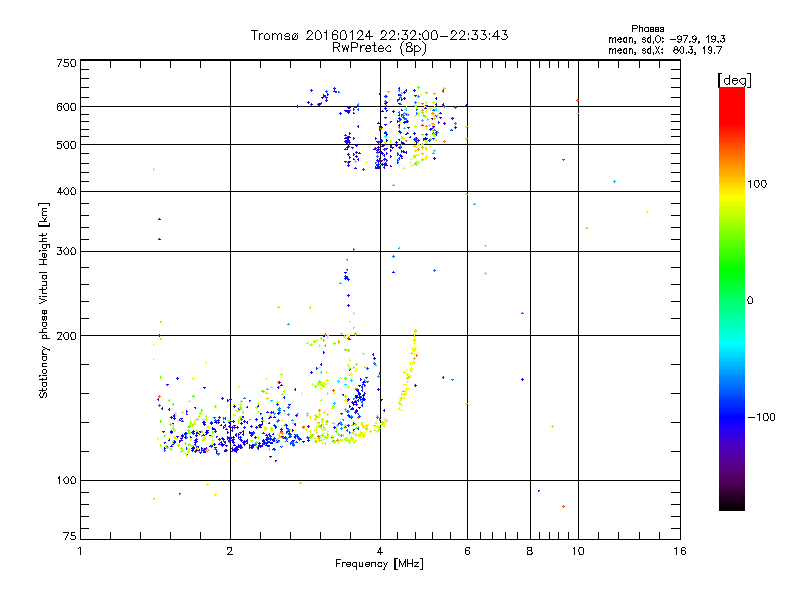This screenshot has width=800, height=600.
Task: Click the y-axis tick label '300'
Action: pyautogui.click(x=66, y=252)
